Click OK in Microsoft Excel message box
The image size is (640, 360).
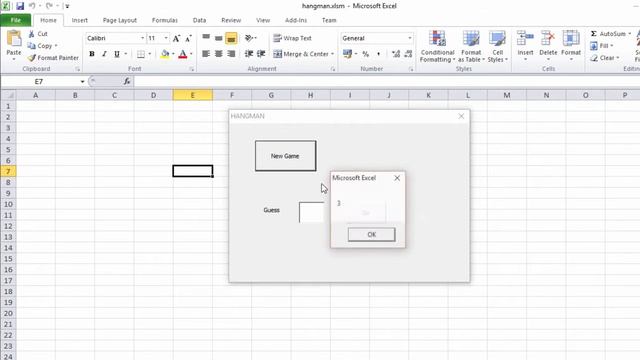tap(371, 234)
